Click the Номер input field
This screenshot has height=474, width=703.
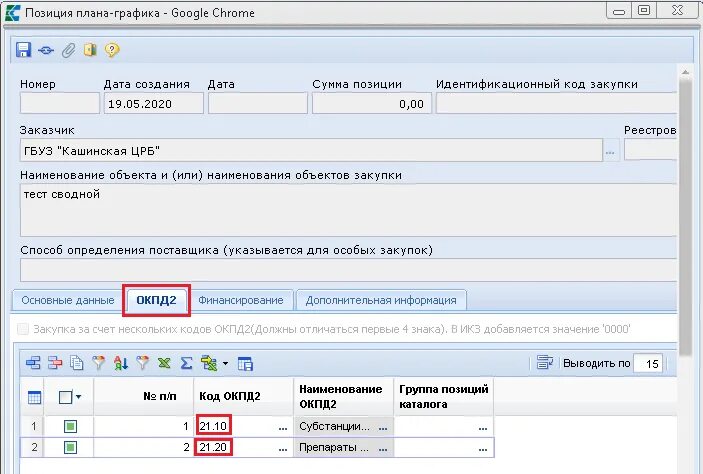pos(60,104)
